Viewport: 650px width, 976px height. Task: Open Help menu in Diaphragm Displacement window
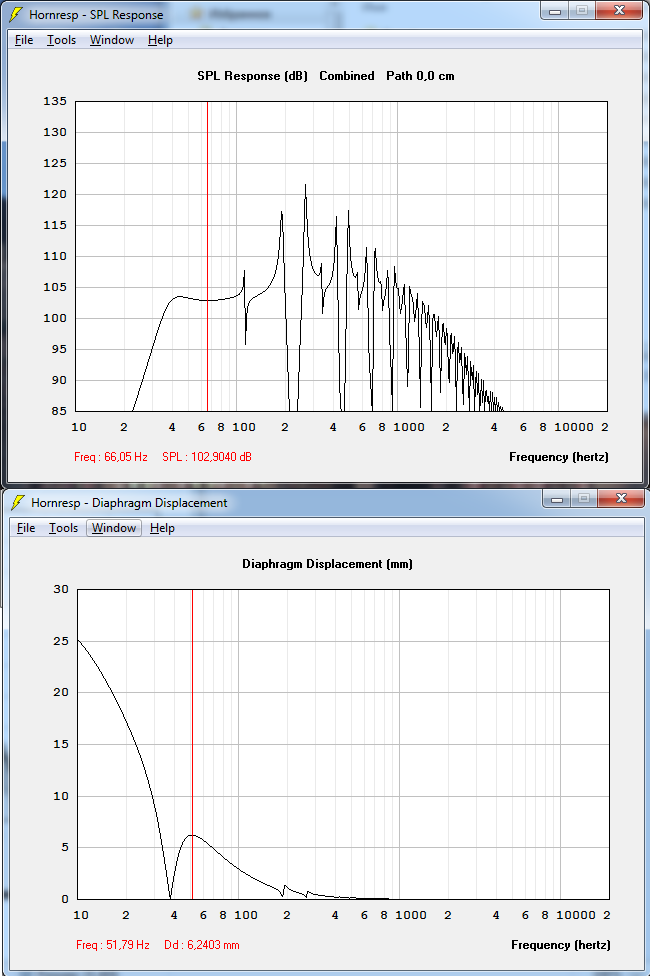(x=162, y=528)
